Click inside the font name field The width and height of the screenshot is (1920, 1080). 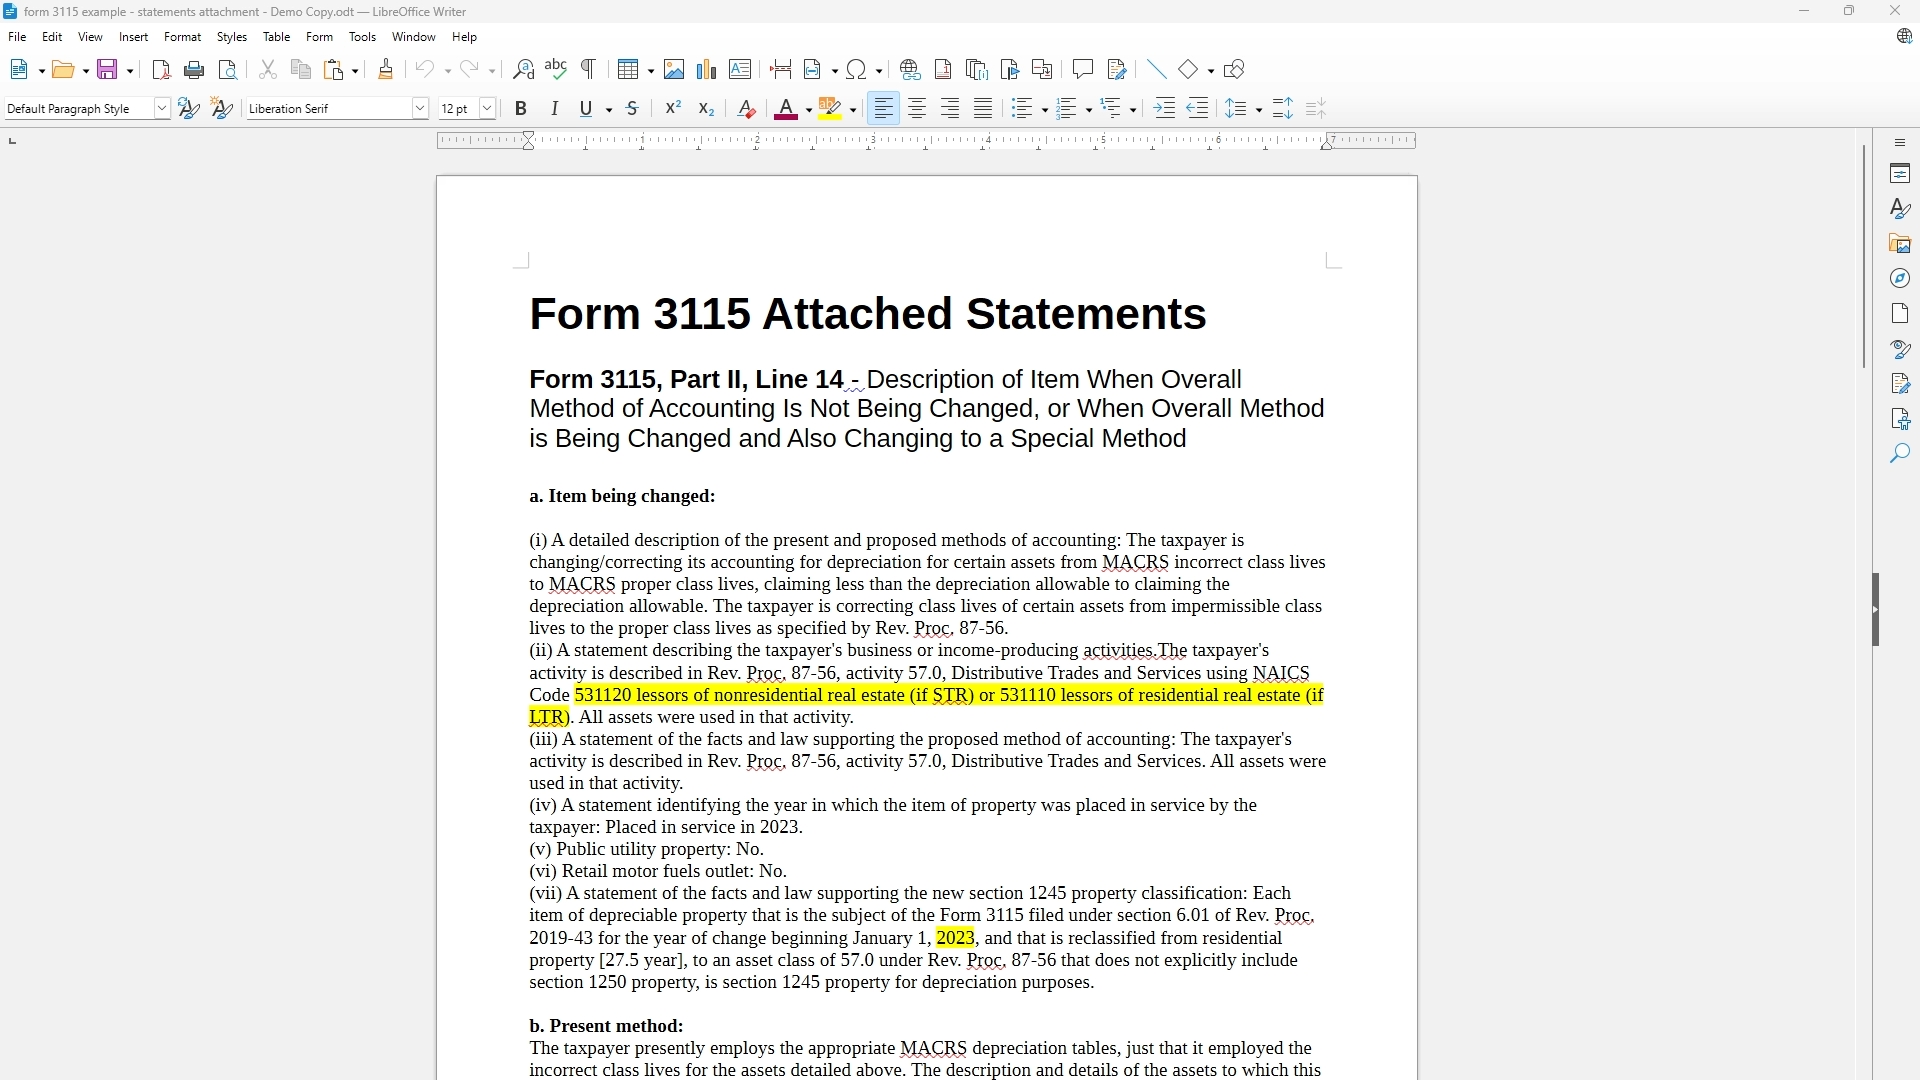click(328, 109)
